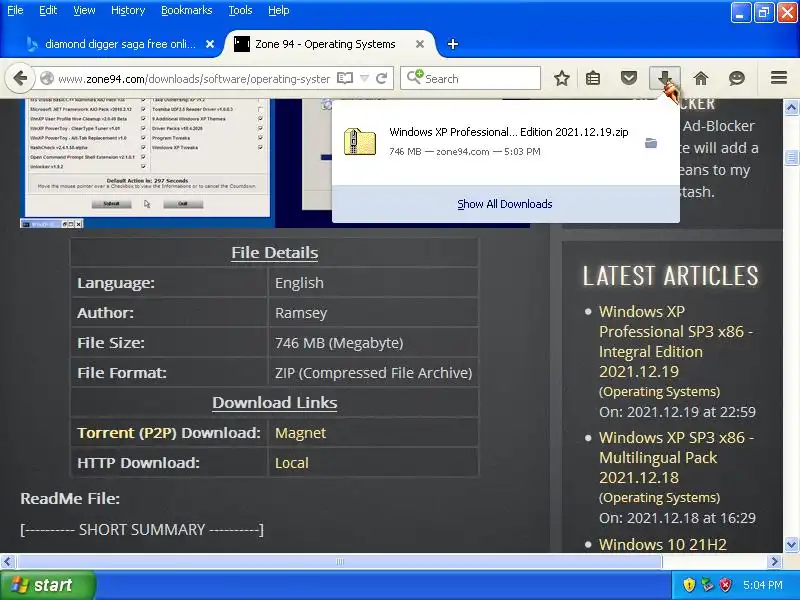Open the File menu
800x600 pixels.
point(15,10)
